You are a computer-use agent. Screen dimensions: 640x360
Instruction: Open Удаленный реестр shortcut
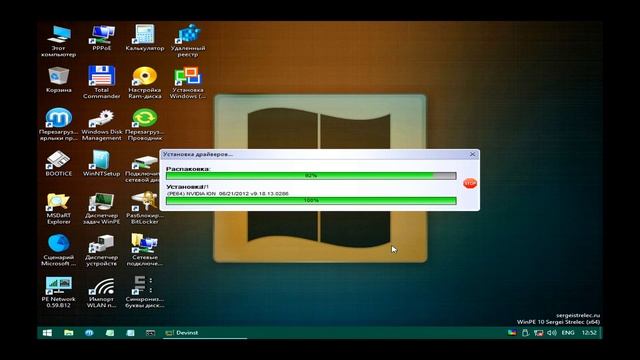(x=188, y=41)
